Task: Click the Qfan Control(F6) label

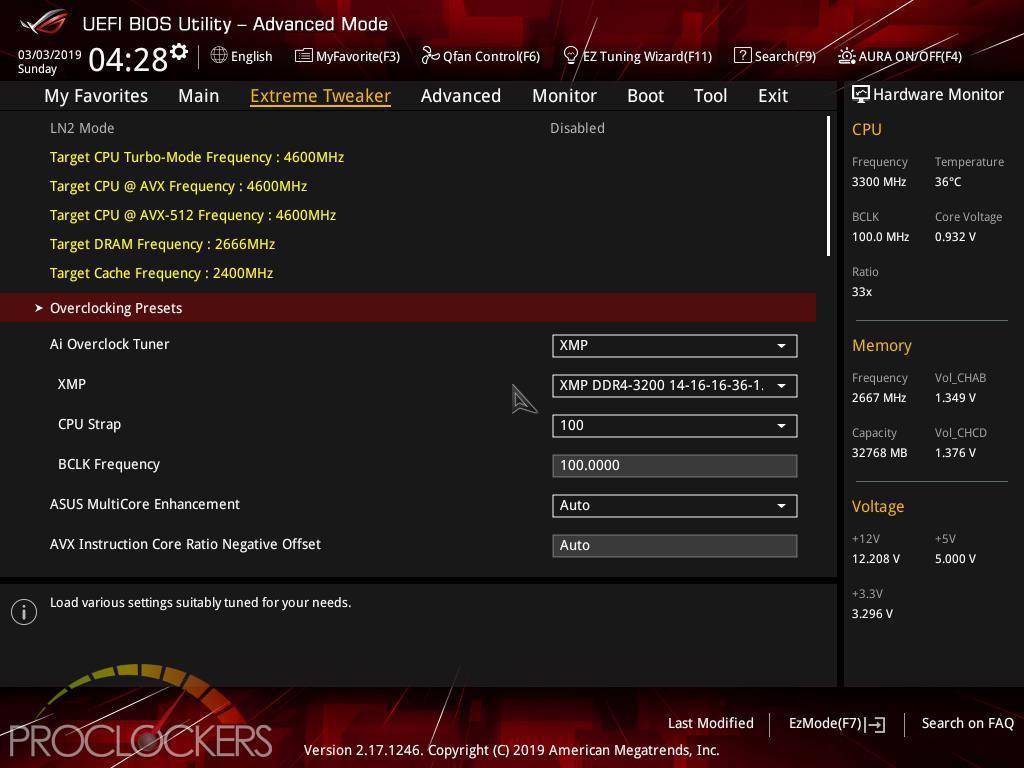Action: pos(491,56)
